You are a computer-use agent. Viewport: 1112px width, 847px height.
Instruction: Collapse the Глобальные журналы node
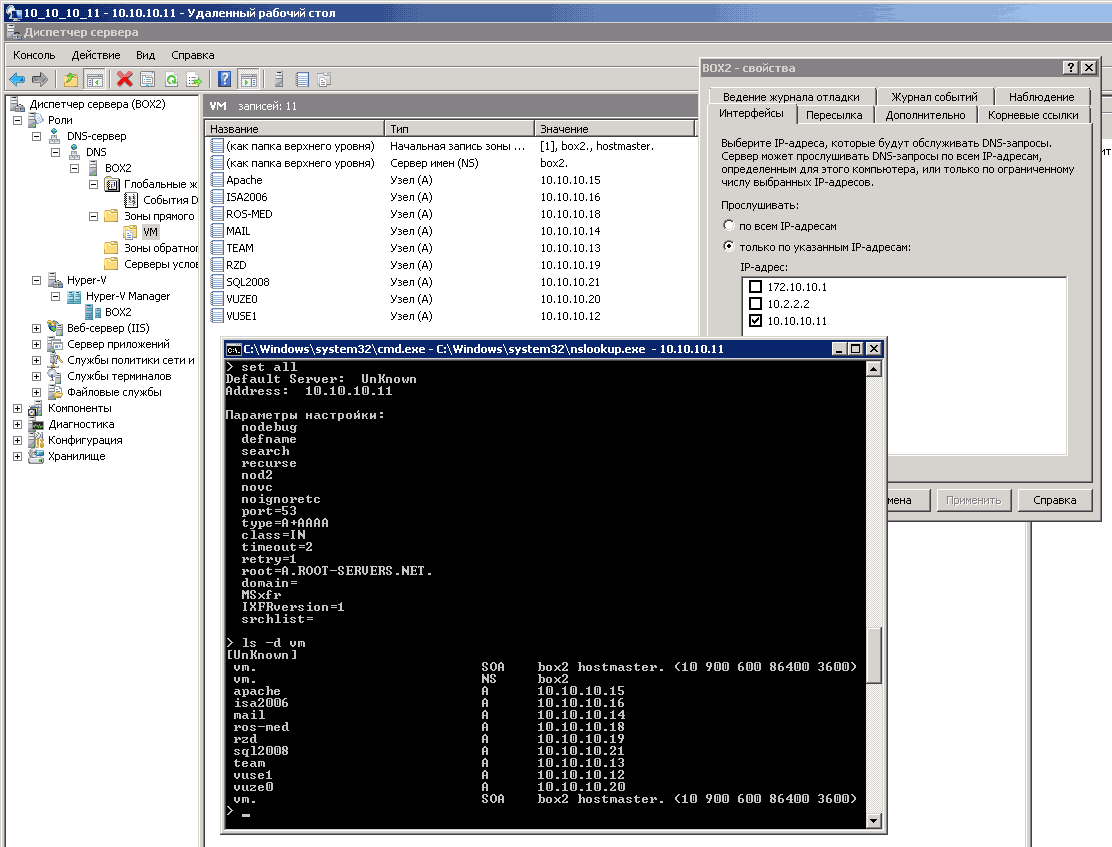click(x=94, y=184)
